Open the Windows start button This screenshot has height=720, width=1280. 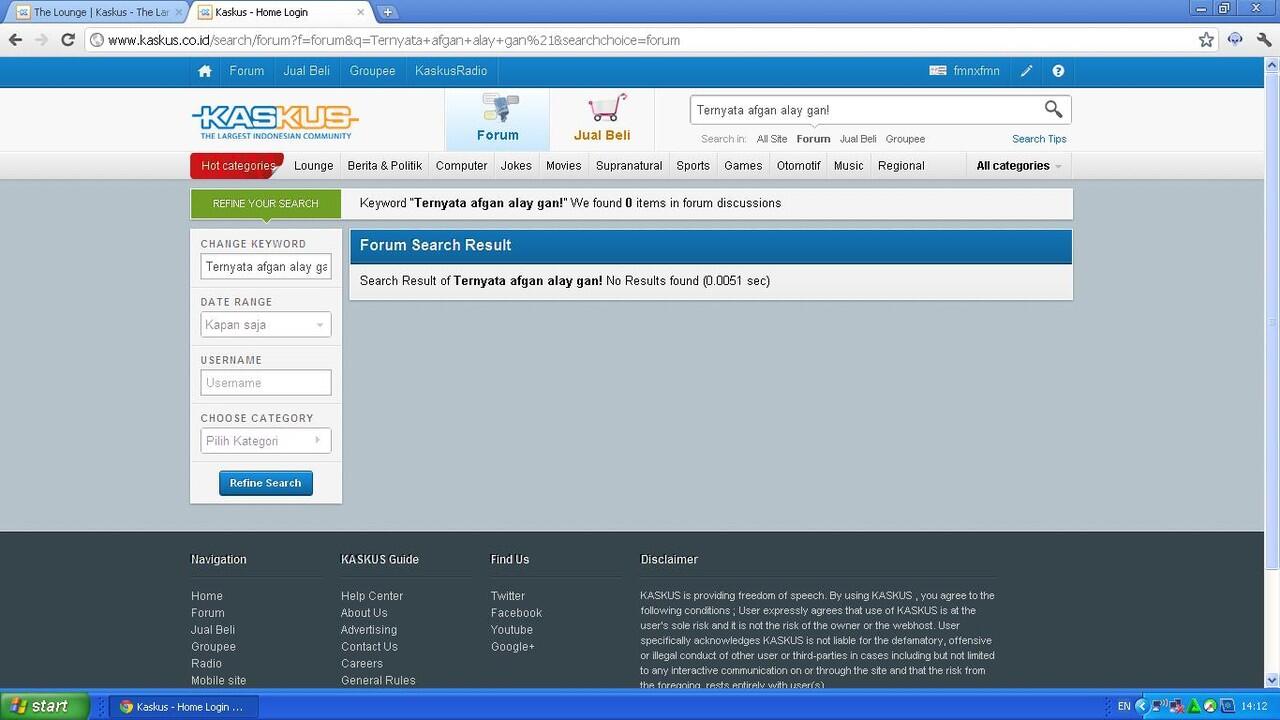pos(45,706)
